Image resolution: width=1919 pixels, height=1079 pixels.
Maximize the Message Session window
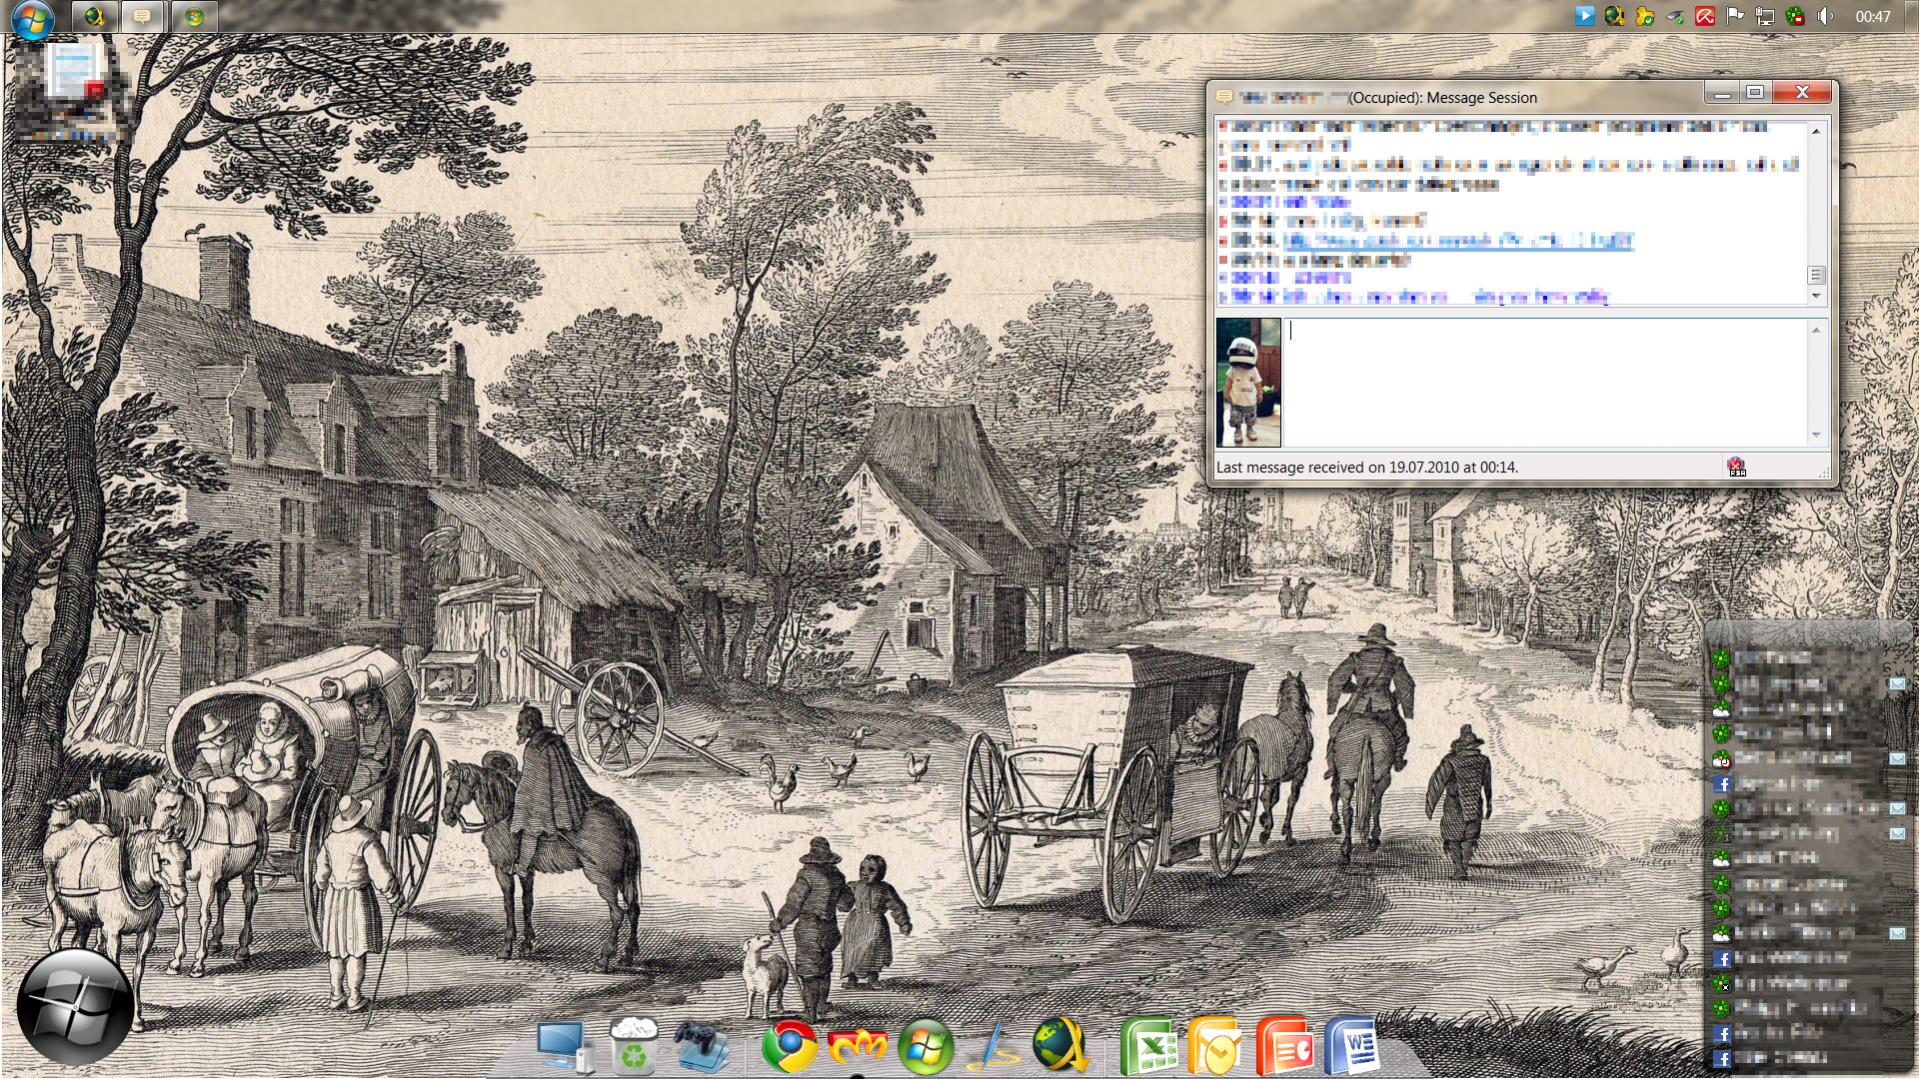click(x=1755, y=93)
